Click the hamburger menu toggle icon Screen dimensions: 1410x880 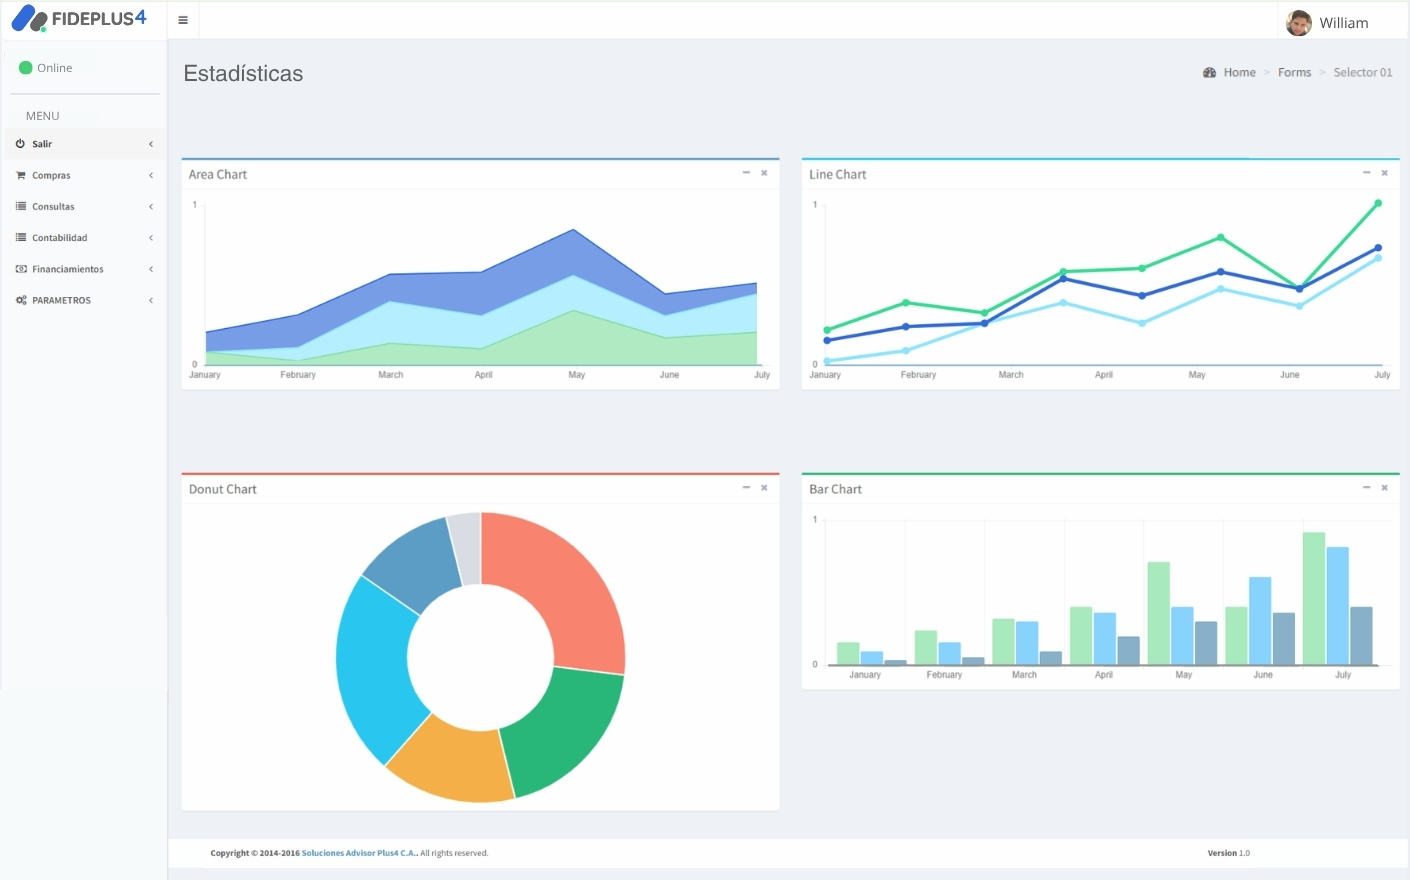[183, 19]
